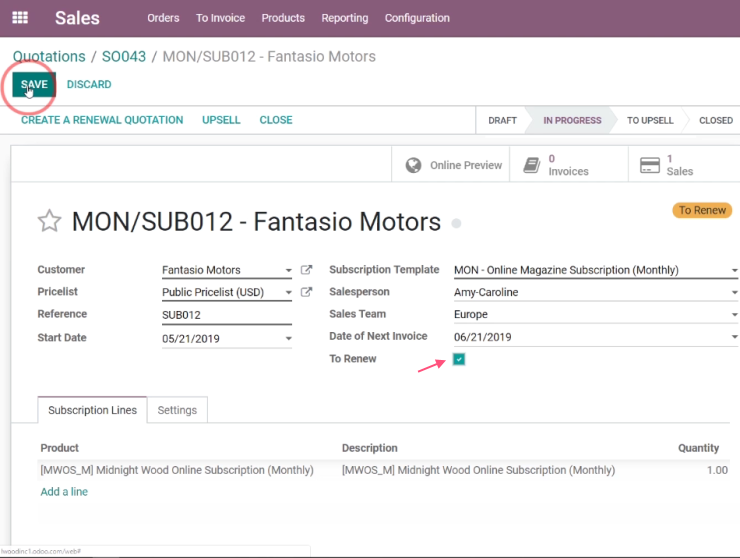Open the Reporting menu
Screen dimensions: 740x558
[345, 18]
